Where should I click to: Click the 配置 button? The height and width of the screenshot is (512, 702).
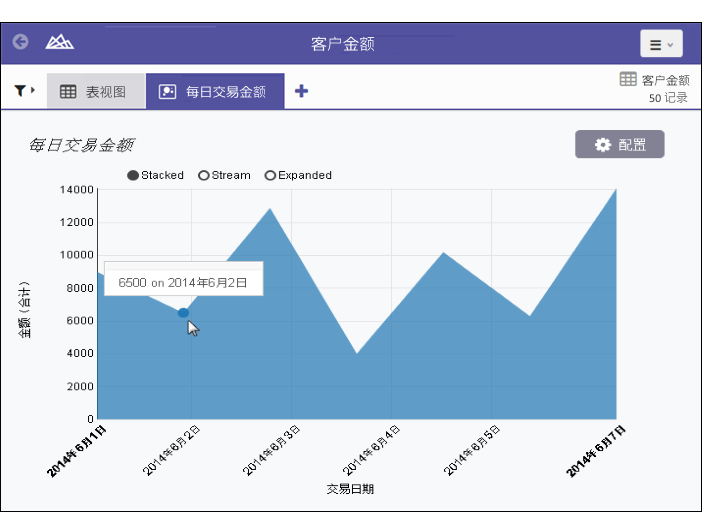[619, 145]
